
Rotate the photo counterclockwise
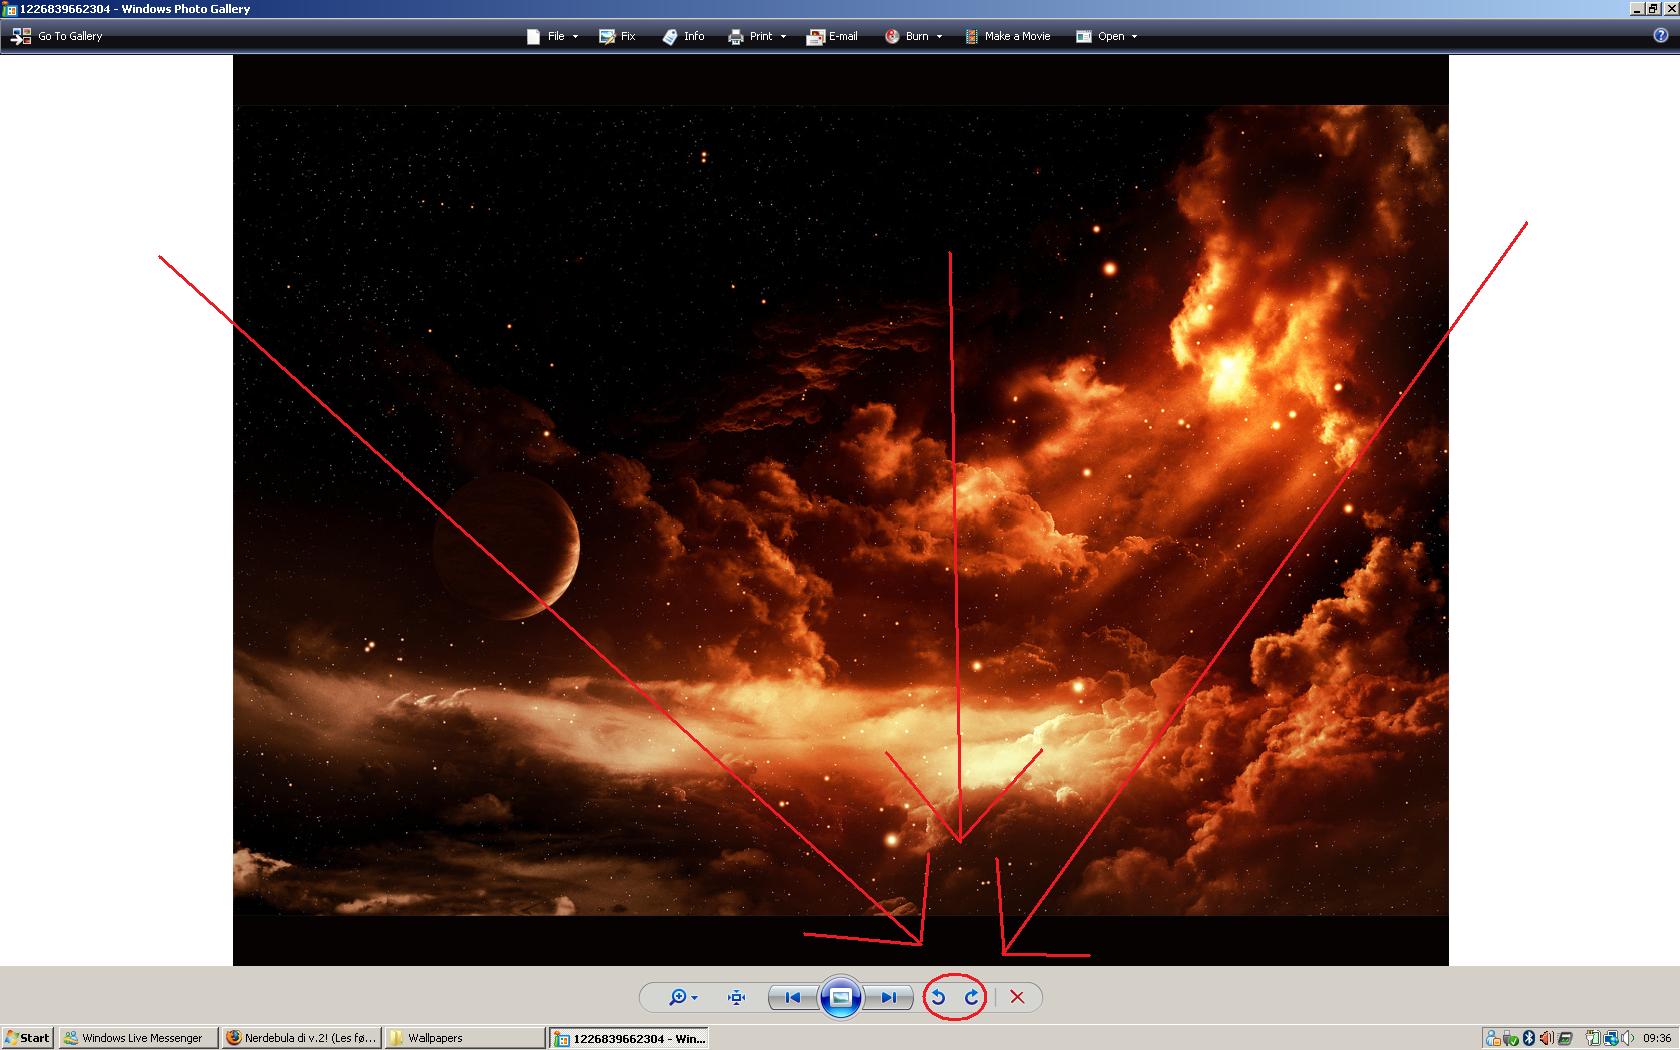[x=938, y=997]
